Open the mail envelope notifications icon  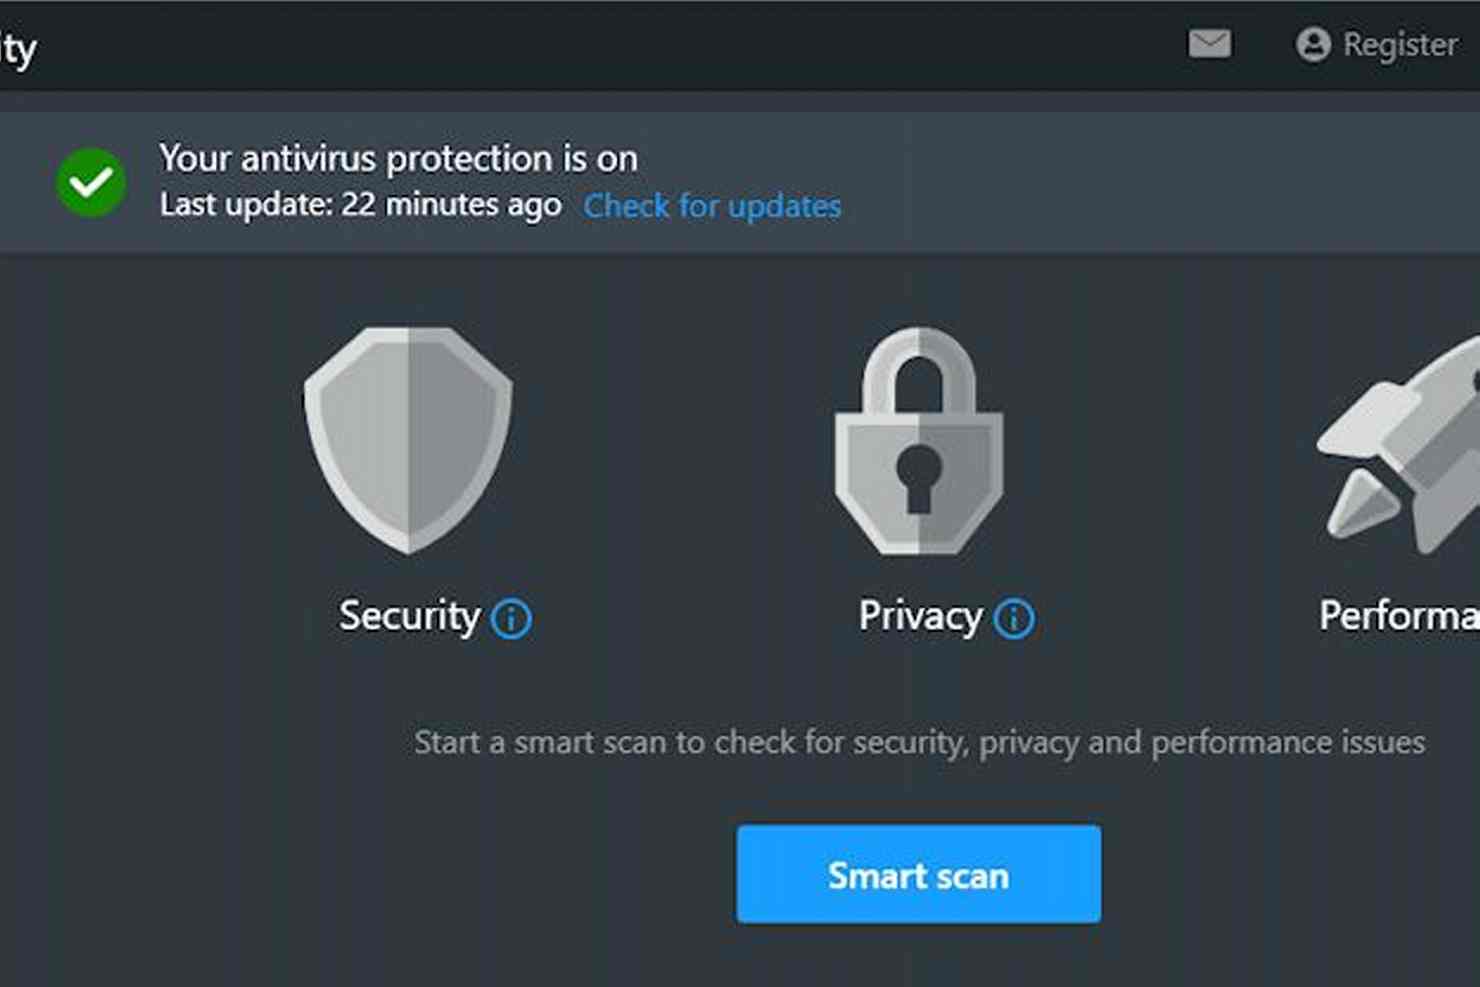coord(1209,44)
